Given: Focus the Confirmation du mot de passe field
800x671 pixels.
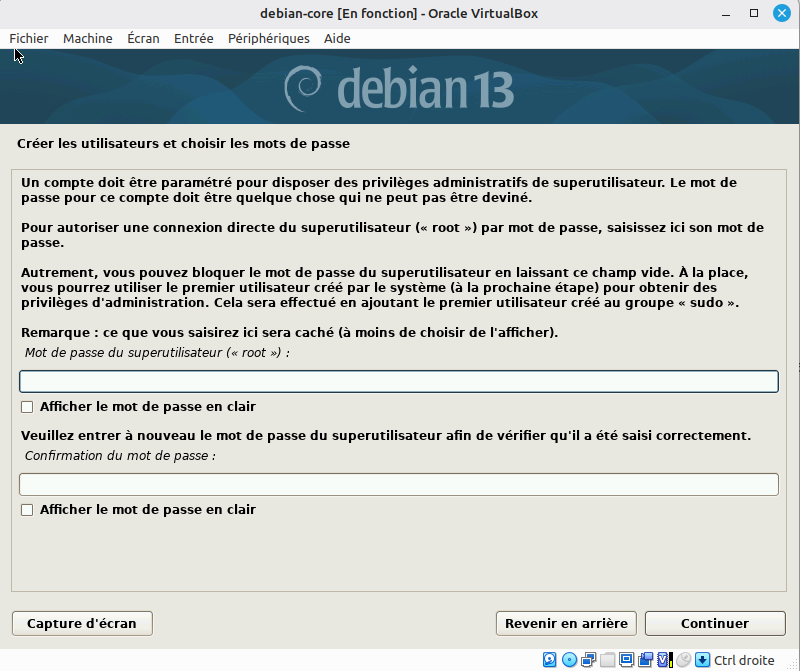Looking at the screenshot, I should (398, 485).
